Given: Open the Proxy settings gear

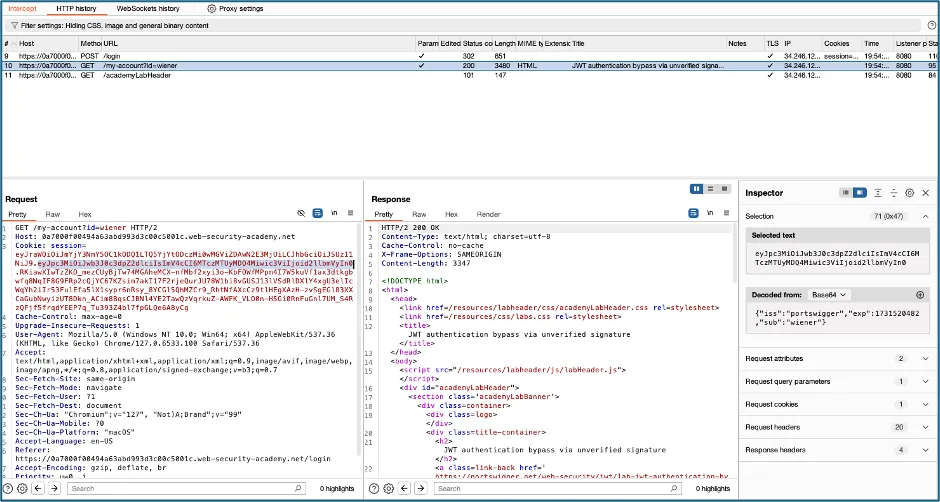Looking at the screenshot, I should 212,9.
